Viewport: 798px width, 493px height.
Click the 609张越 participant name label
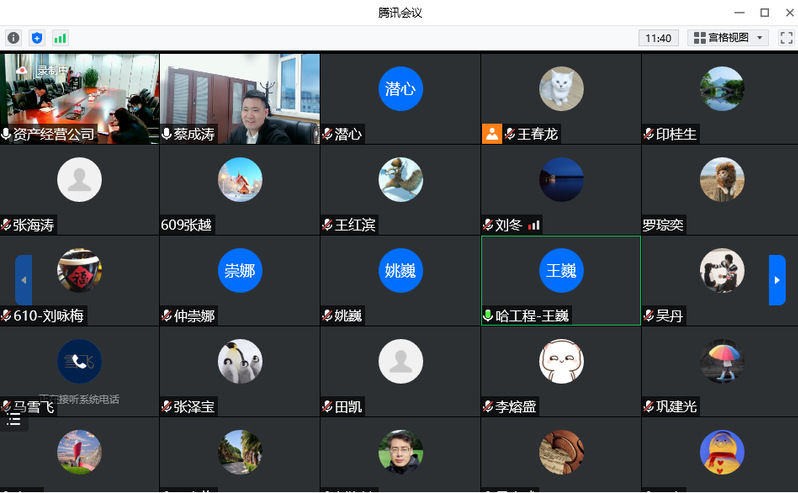coord(186,225)
